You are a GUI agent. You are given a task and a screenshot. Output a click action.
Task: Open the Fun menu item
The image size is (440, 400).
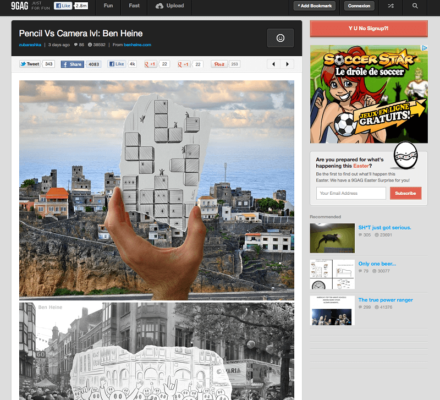tap(108, 6)
